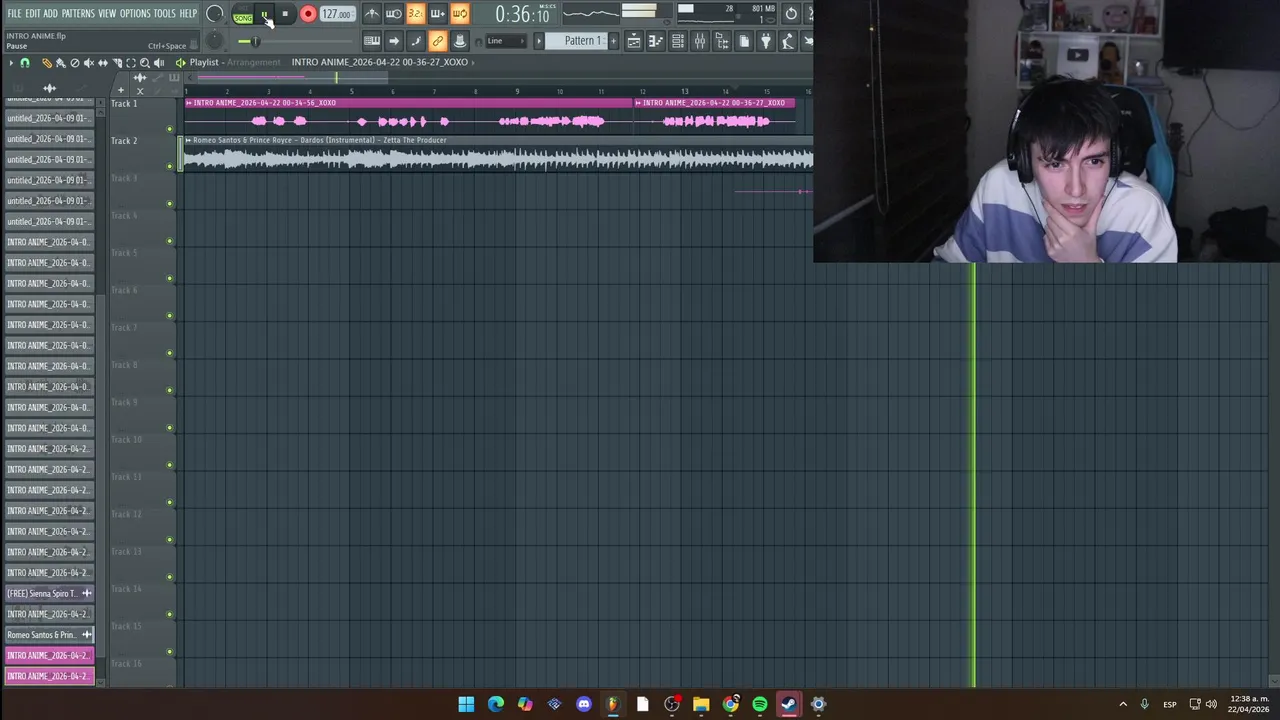This screenshot has width=1280, height=720.
Task: Open the VIEW menu
Action: pyautogui.click(x=107, y=13)
